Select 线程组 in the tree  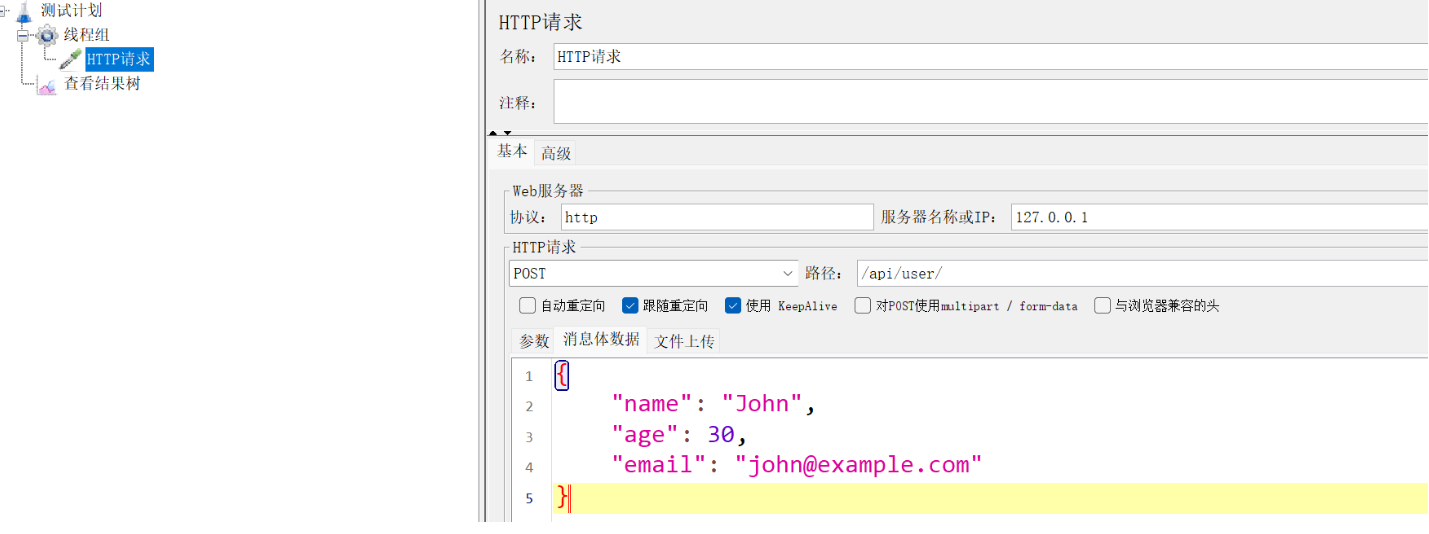click(87, 35)
